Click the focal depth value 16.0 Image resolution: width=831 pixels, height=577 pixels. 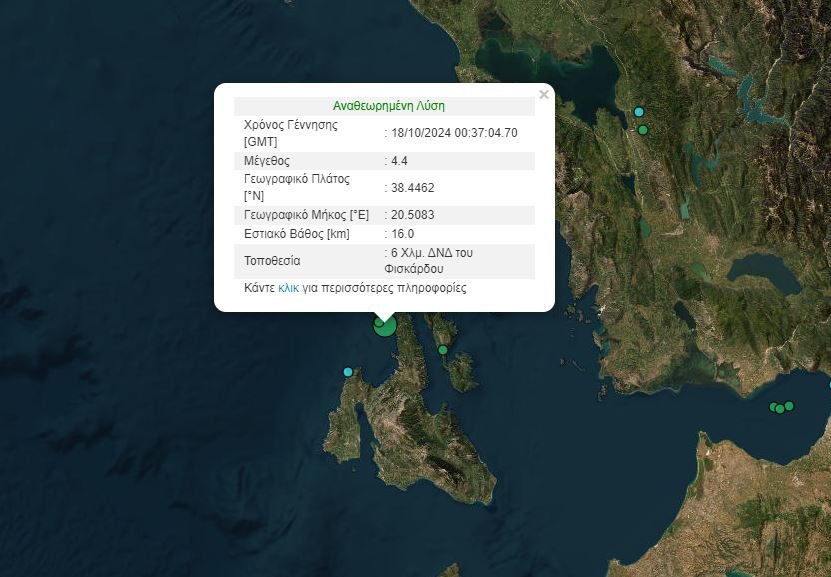pos(402,234)
